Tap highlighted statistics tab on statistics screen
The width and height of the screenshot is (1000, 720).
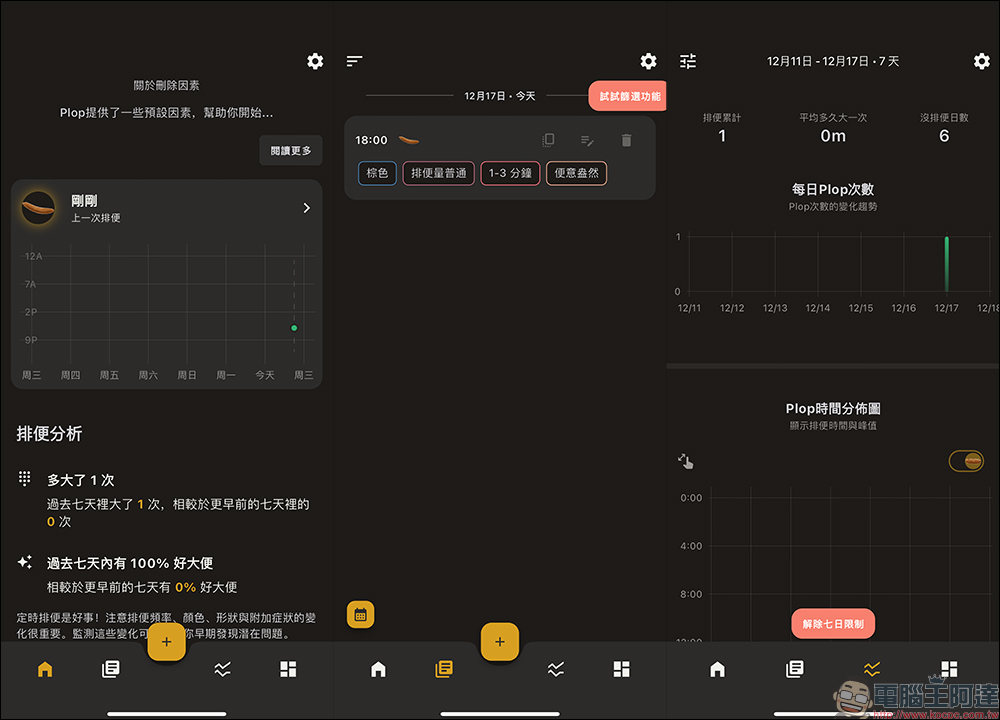point(872,669)
